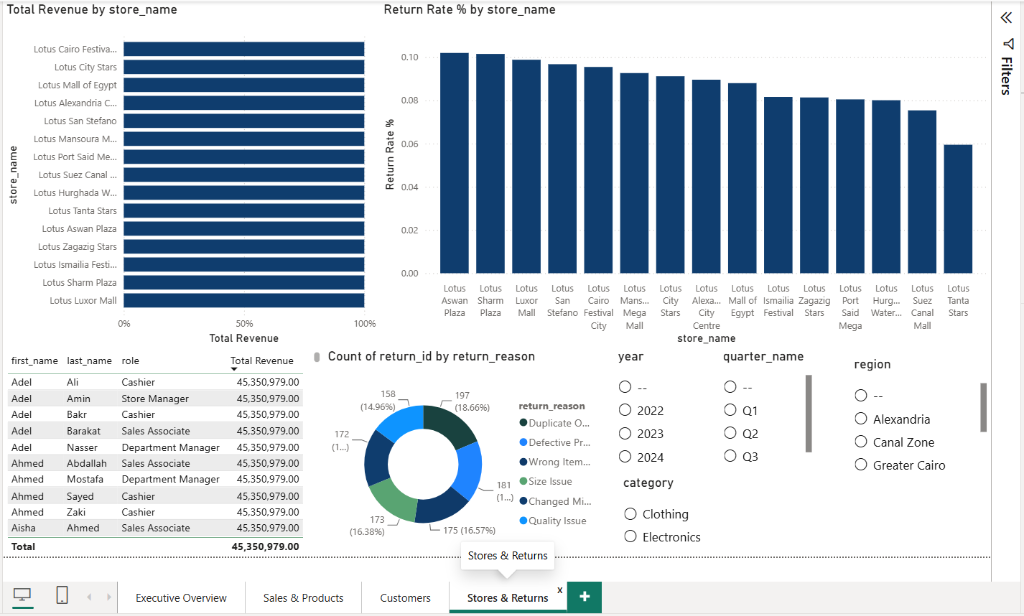Click Size Issue legend marker
The image size is (1024, 616).
523,481
